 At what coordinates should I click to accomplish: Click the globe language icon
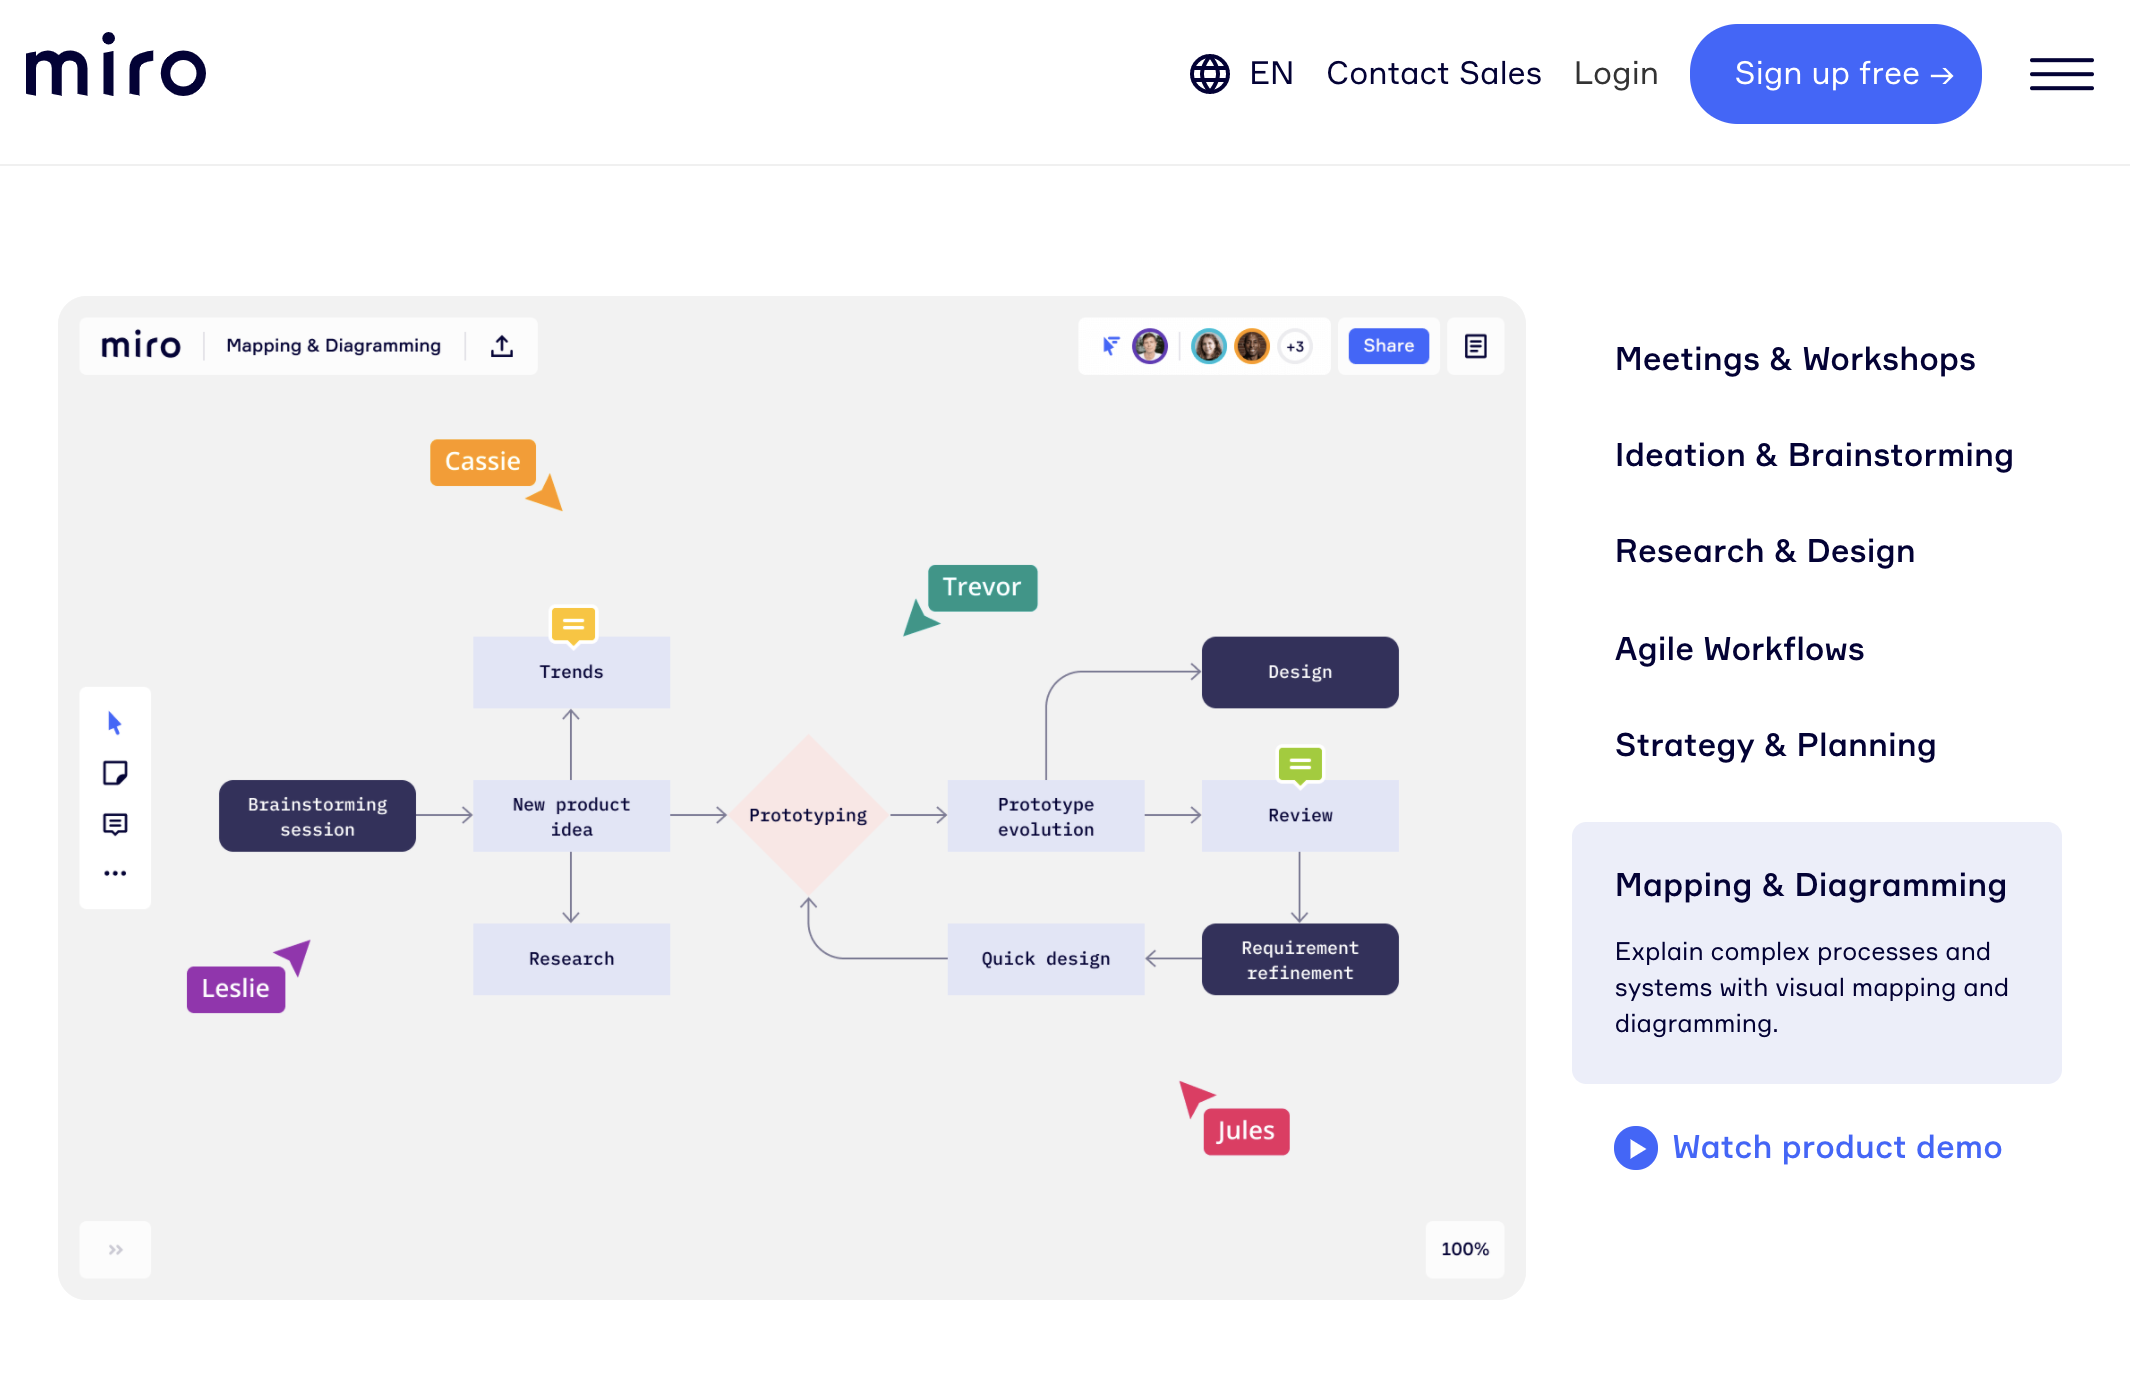(1209, 74)
